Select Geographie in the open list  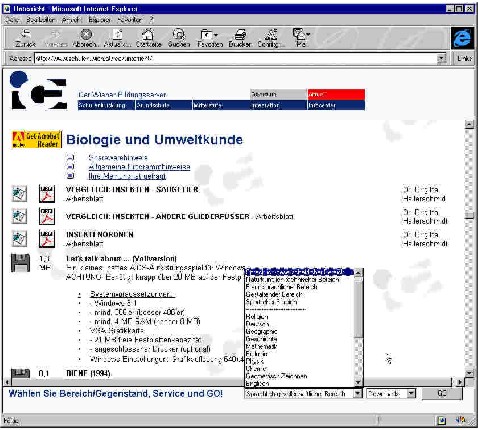coord(261,331)
